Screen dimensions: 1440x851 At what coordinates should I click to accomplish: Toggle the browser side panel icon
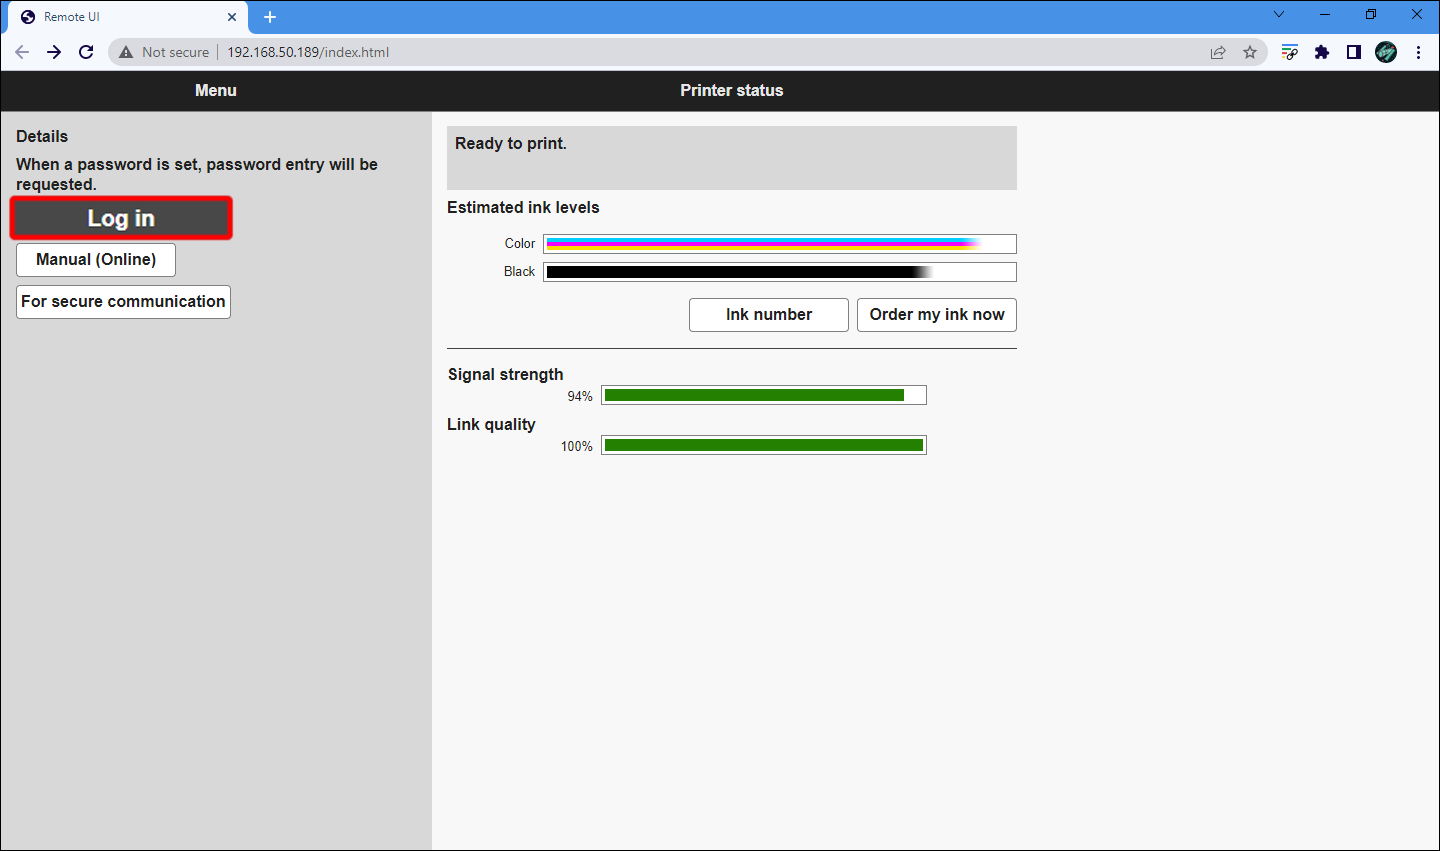pyautogui.click(x=1354, y=52)
